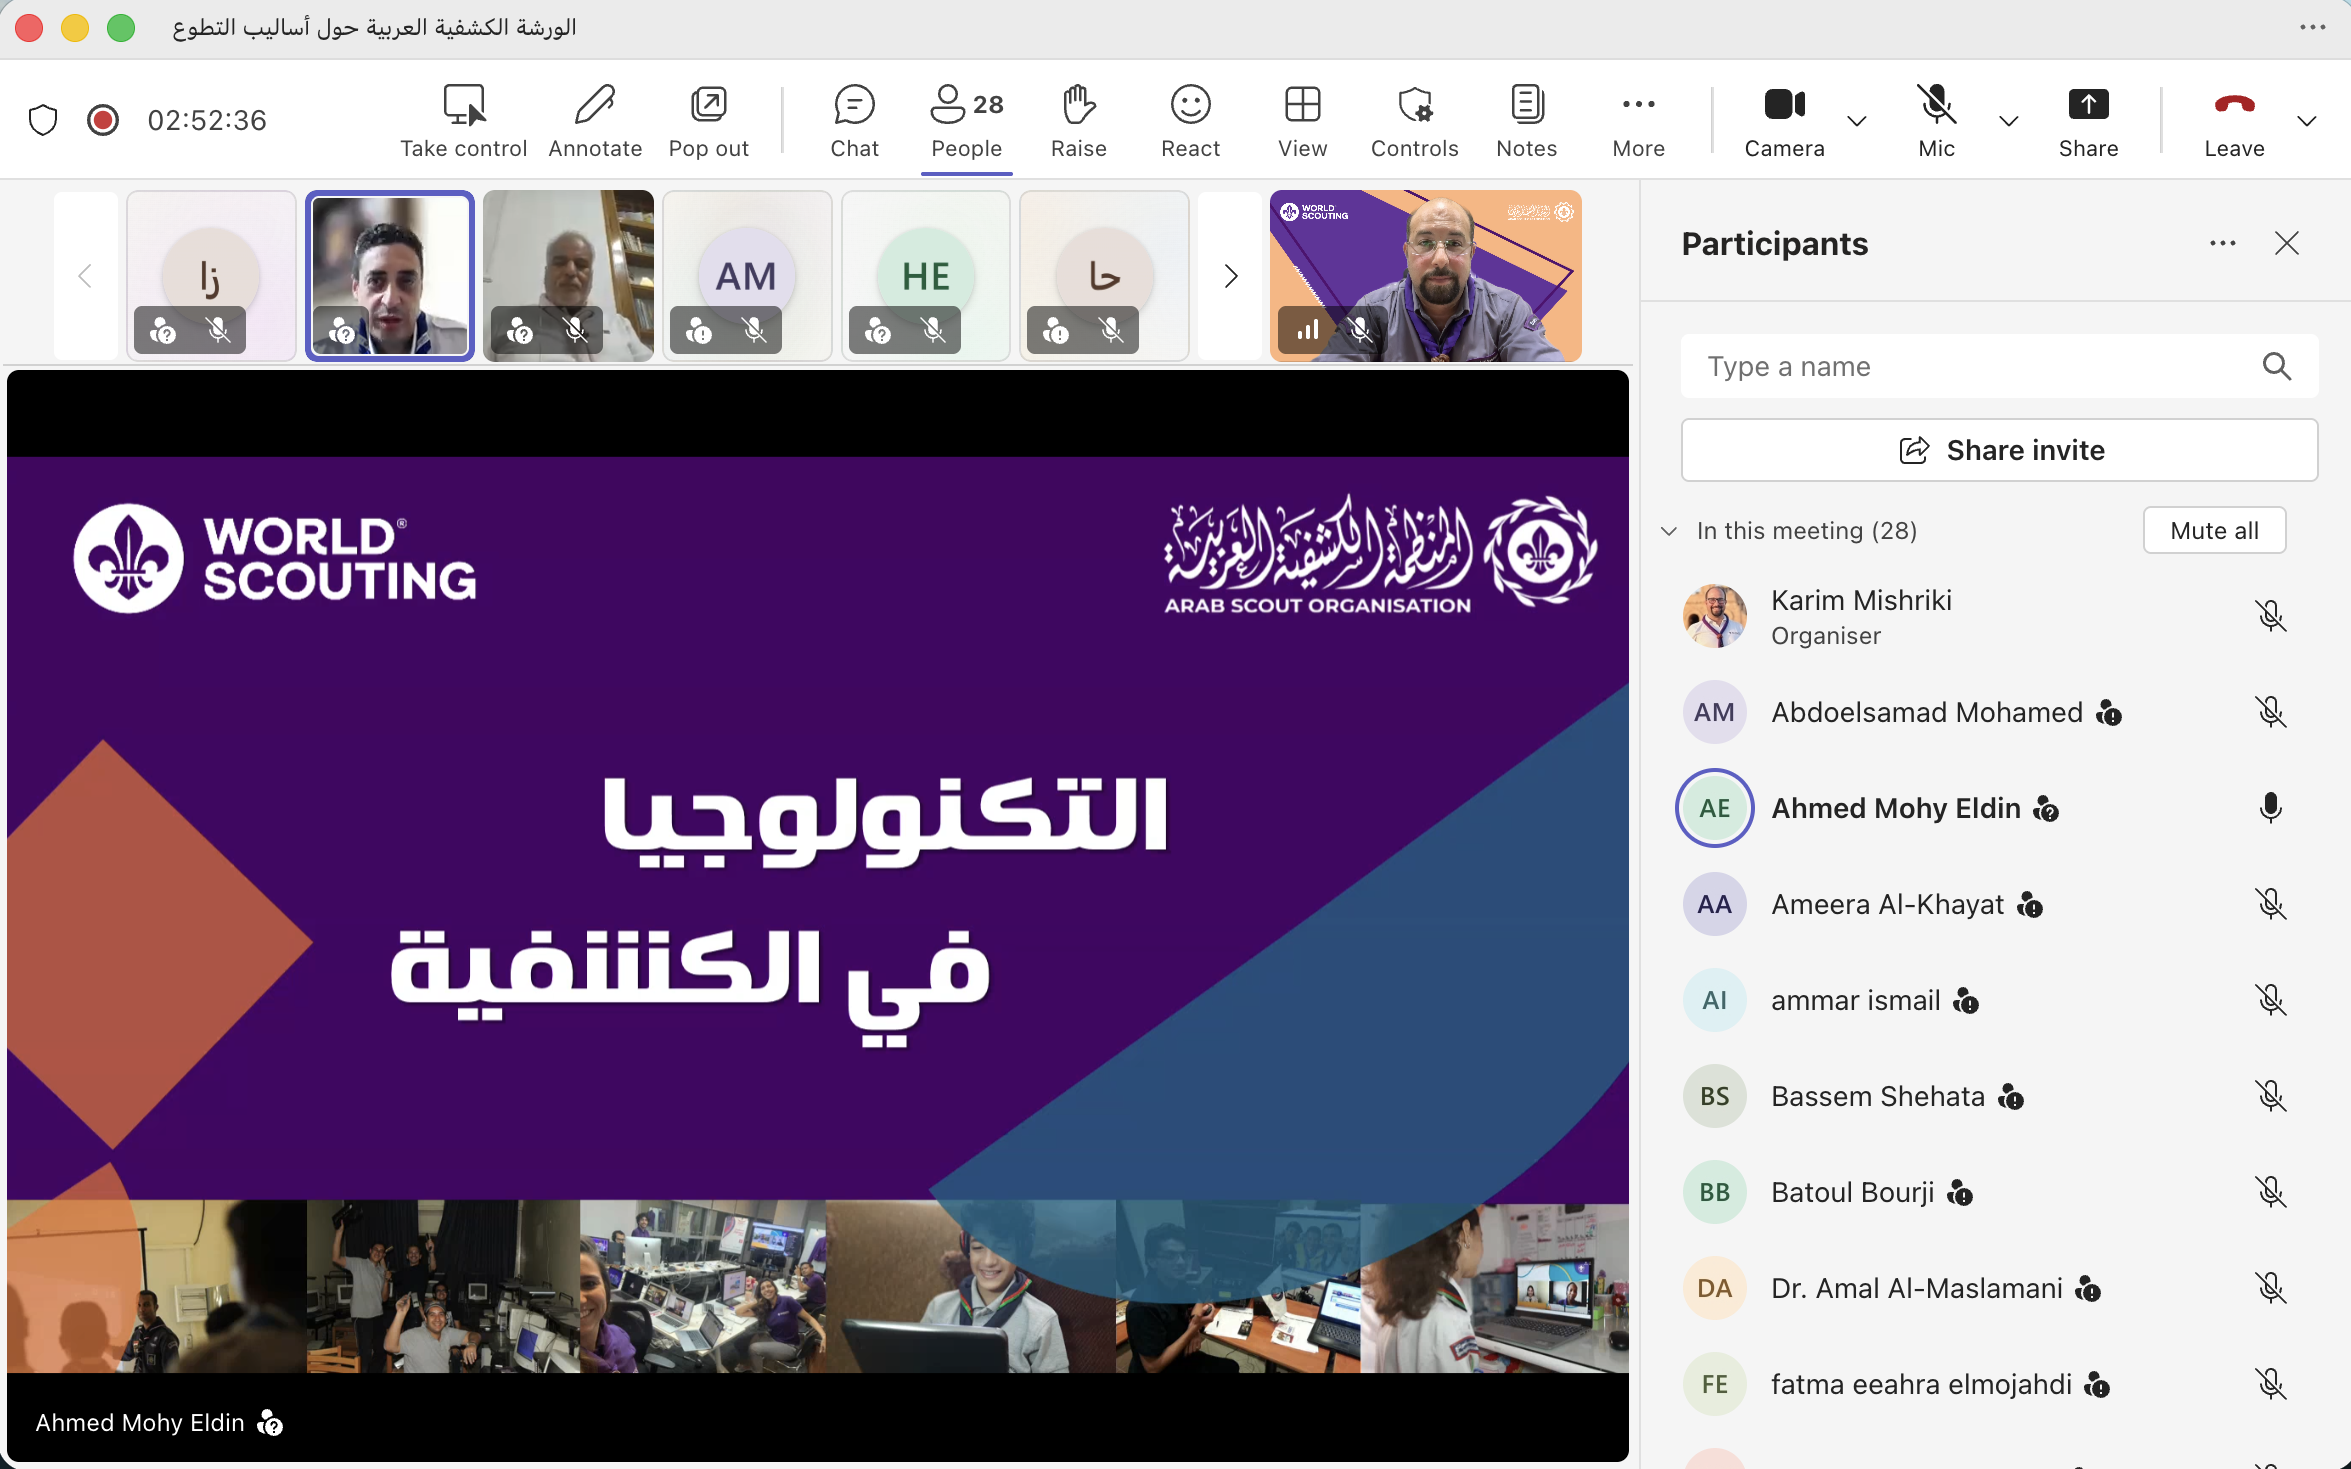The width and height of the screenshot is (2351, 1469).
Task: Leave the meeting with the red phone
Action: (2234, 121)
